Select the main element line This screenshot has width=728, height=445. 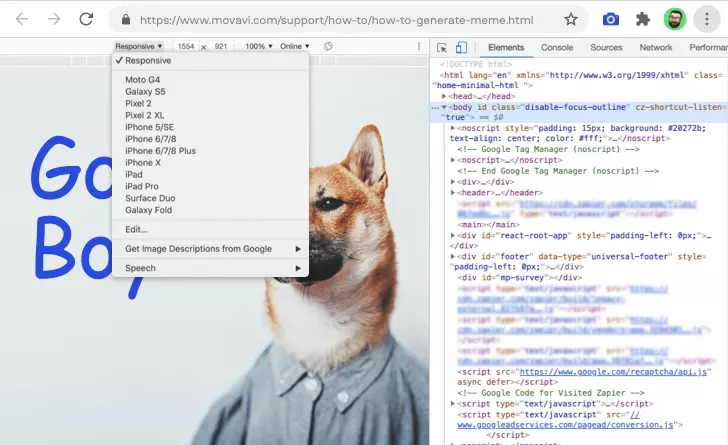(x=488, y=224)
